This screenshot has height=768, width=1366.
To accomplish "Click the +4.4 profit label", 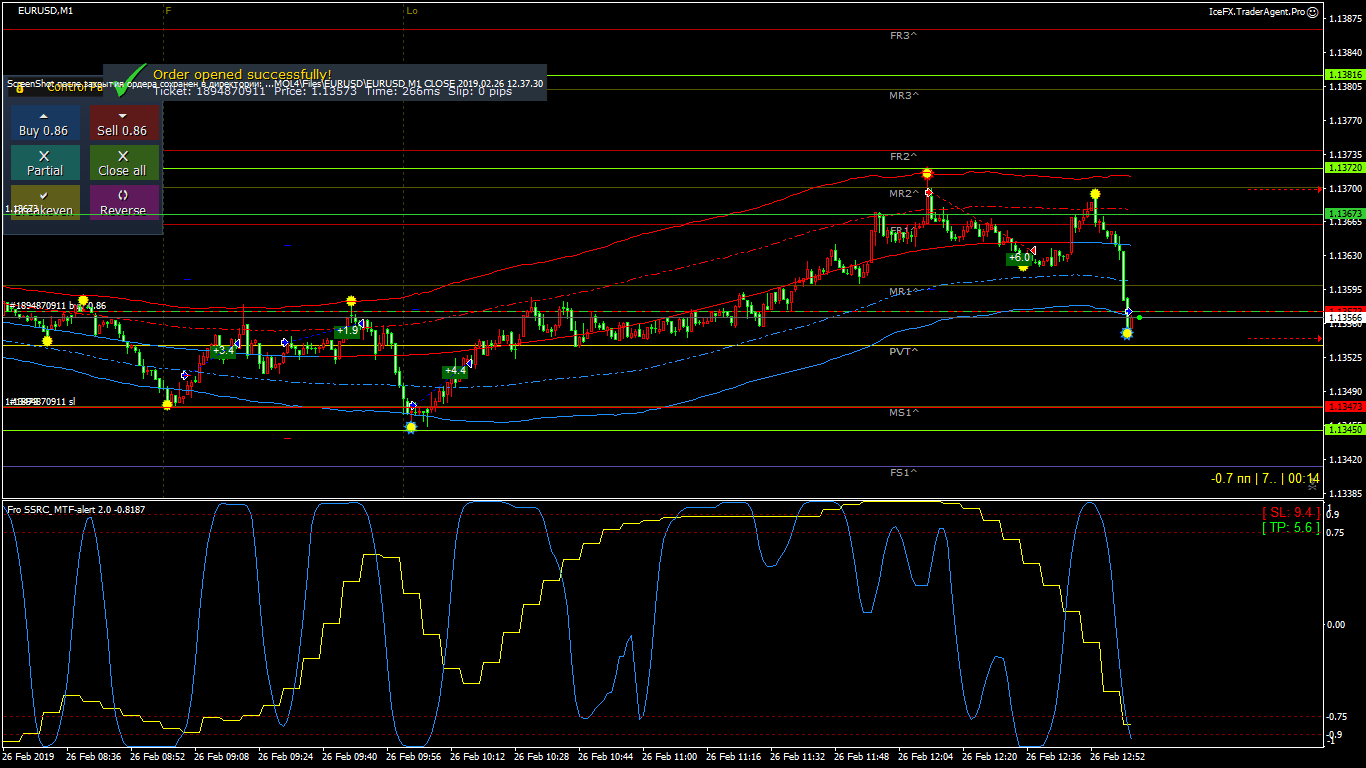I will pyautogui.click(x=454, y=371).
